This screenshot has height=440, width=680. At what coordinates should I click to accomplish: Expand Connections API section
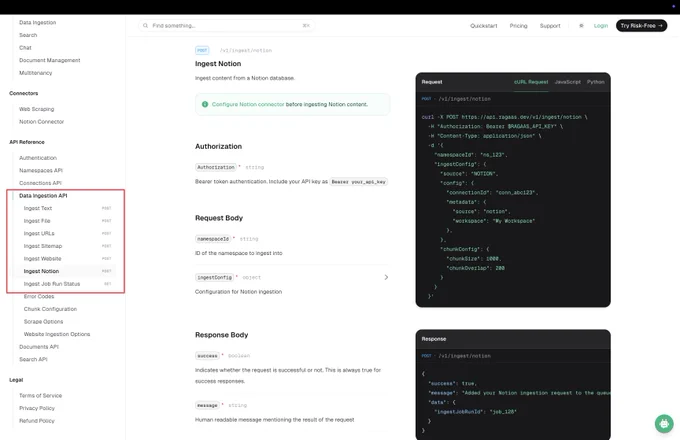point(40,183)
